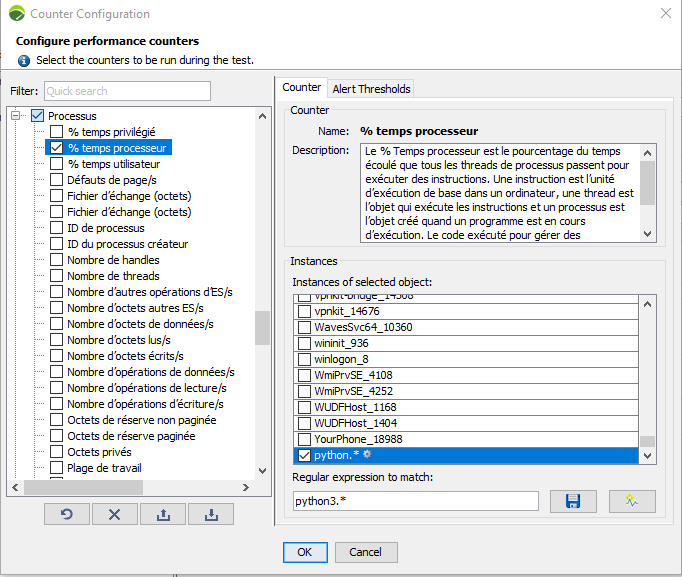Save the regular expression with the floppy icon
The image size is (682, 577).
tap(573, 501)
